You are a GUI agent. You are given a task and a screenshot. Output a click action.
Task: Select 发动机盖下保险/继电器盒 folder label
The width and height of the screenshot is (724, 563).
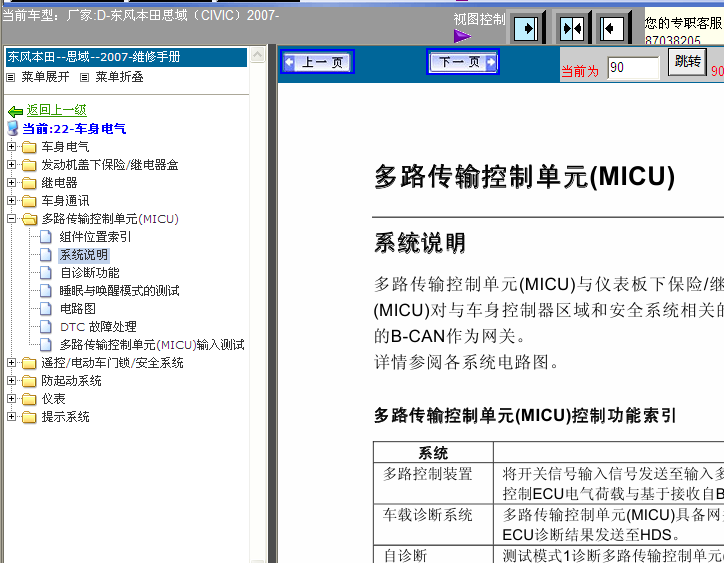(x=110, y=165)
